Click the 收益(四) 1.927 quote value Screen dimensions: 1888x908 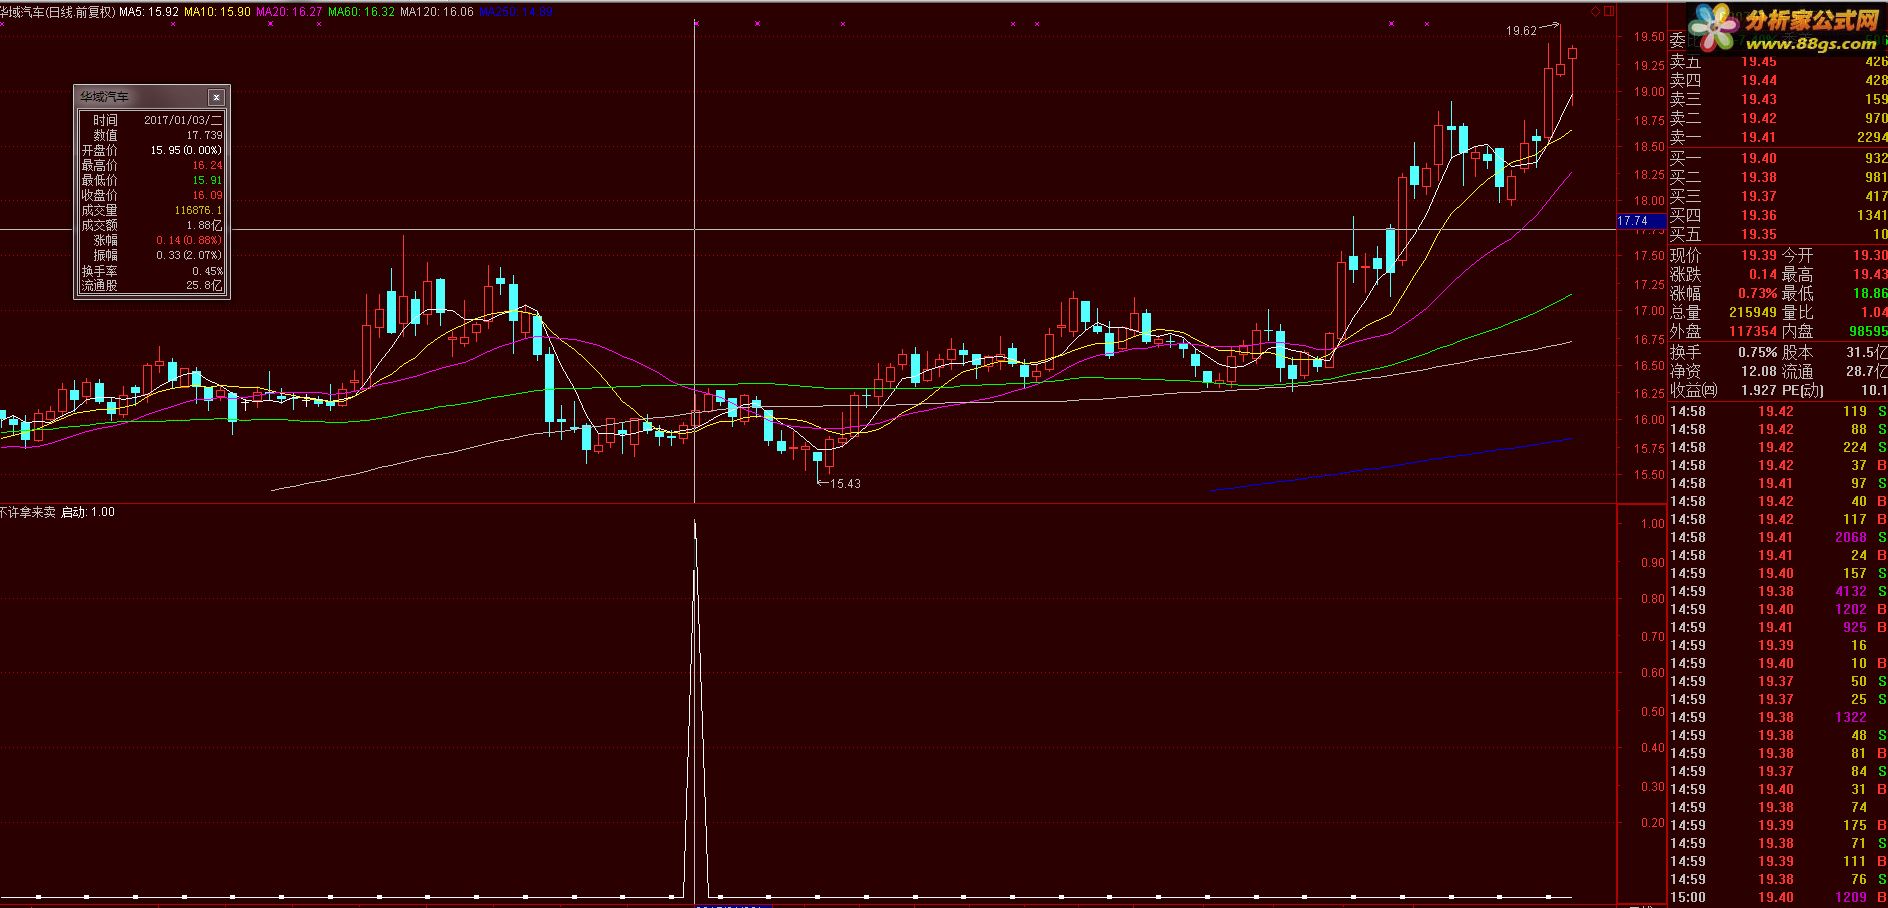pos(1759,391)
